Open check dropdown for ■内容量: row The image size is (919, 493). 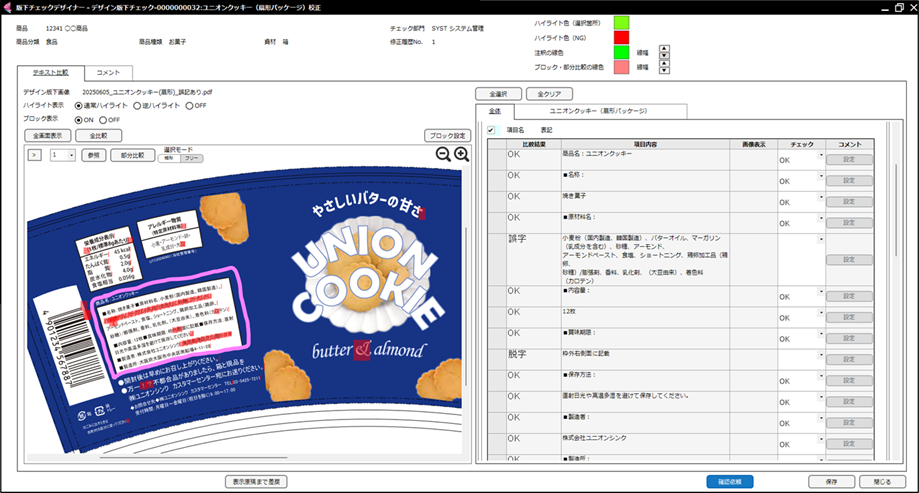[821, 291]
